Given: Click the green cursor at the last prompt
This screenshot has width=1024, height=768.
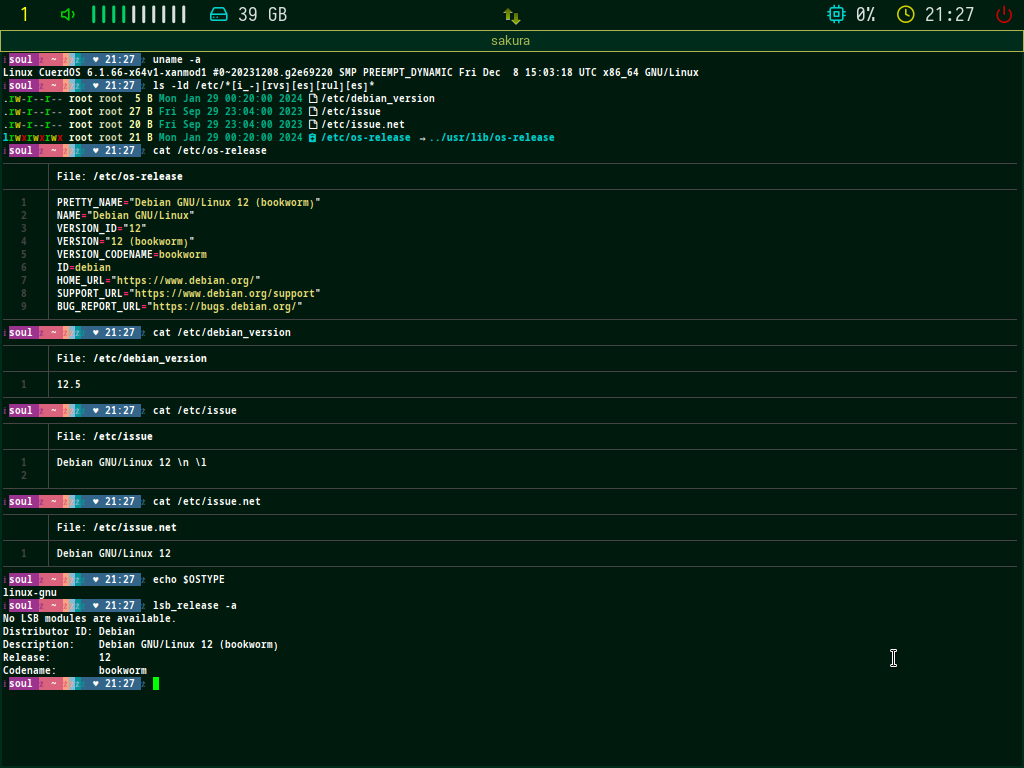Looking at the screenshot, I should tap(156, 684).
